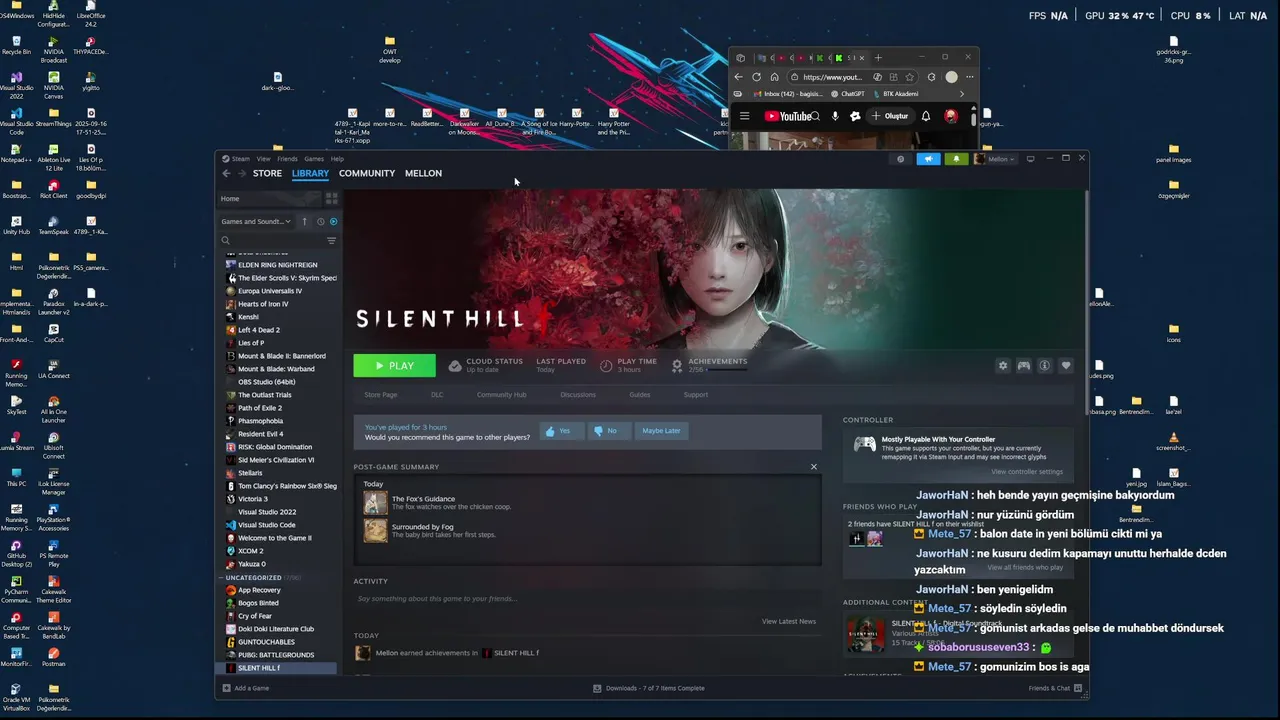Open the game settings gear icon
Viewport: 1280px width, 720px height.
[x=1003, y=366]
